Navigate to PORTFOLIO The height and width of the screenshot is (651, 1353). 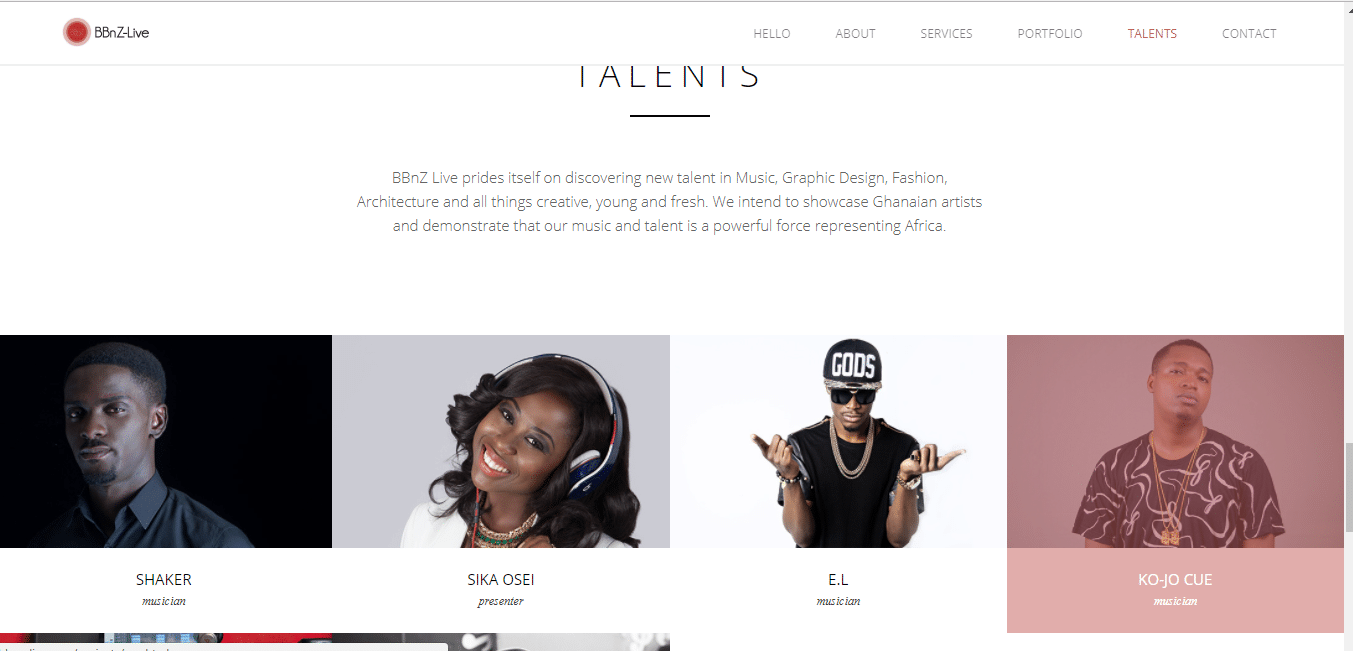pos(1050,33)
